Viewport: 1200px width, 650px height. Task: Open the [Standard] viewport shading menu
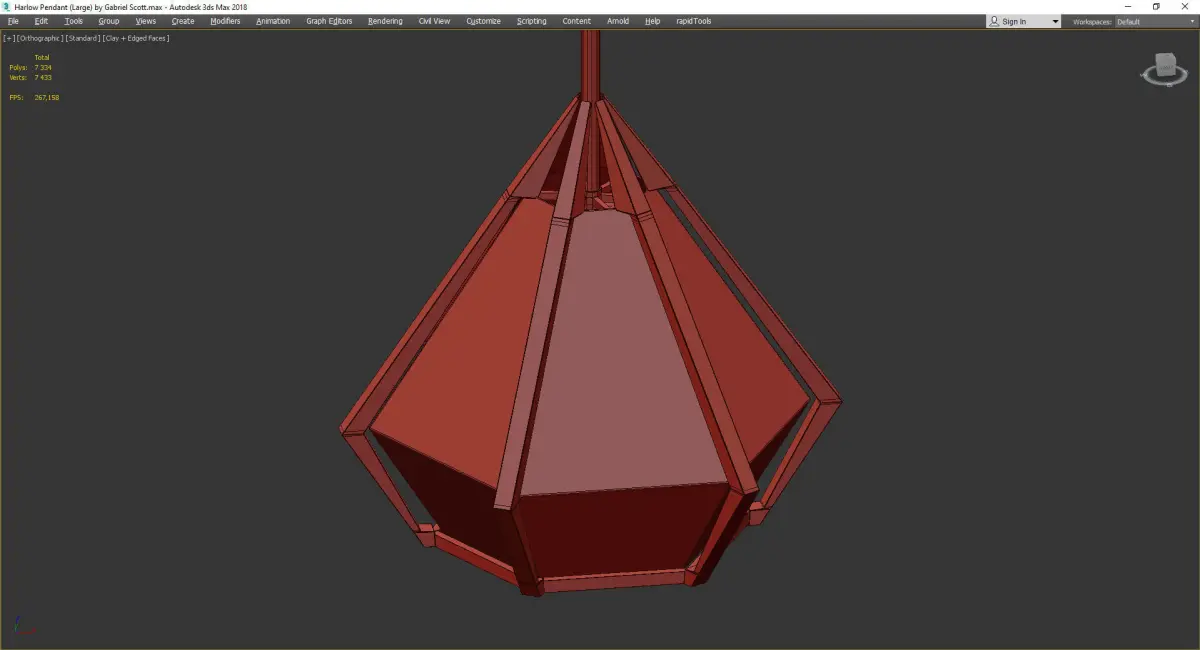coord(82,38)
